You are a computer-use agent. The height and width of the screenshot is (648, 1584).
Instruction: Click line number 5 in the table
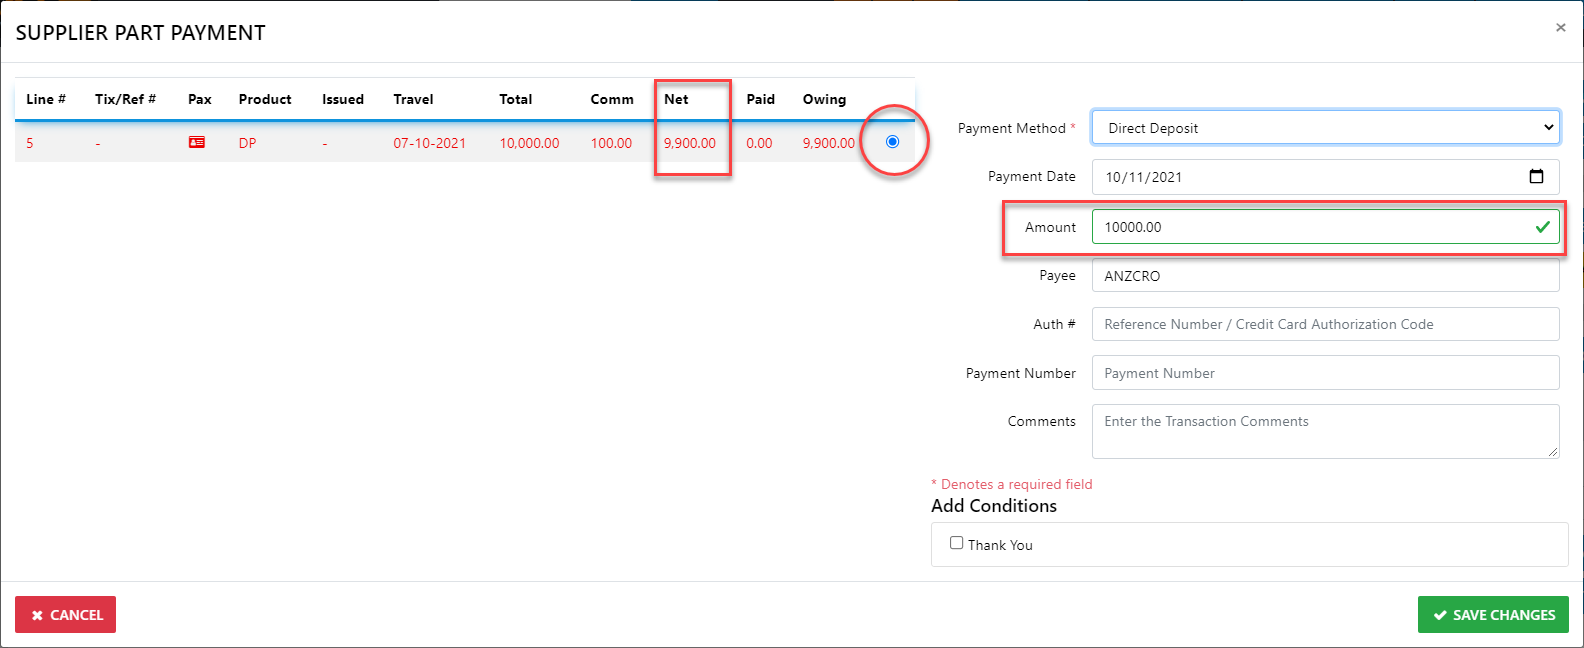point(30,143)
